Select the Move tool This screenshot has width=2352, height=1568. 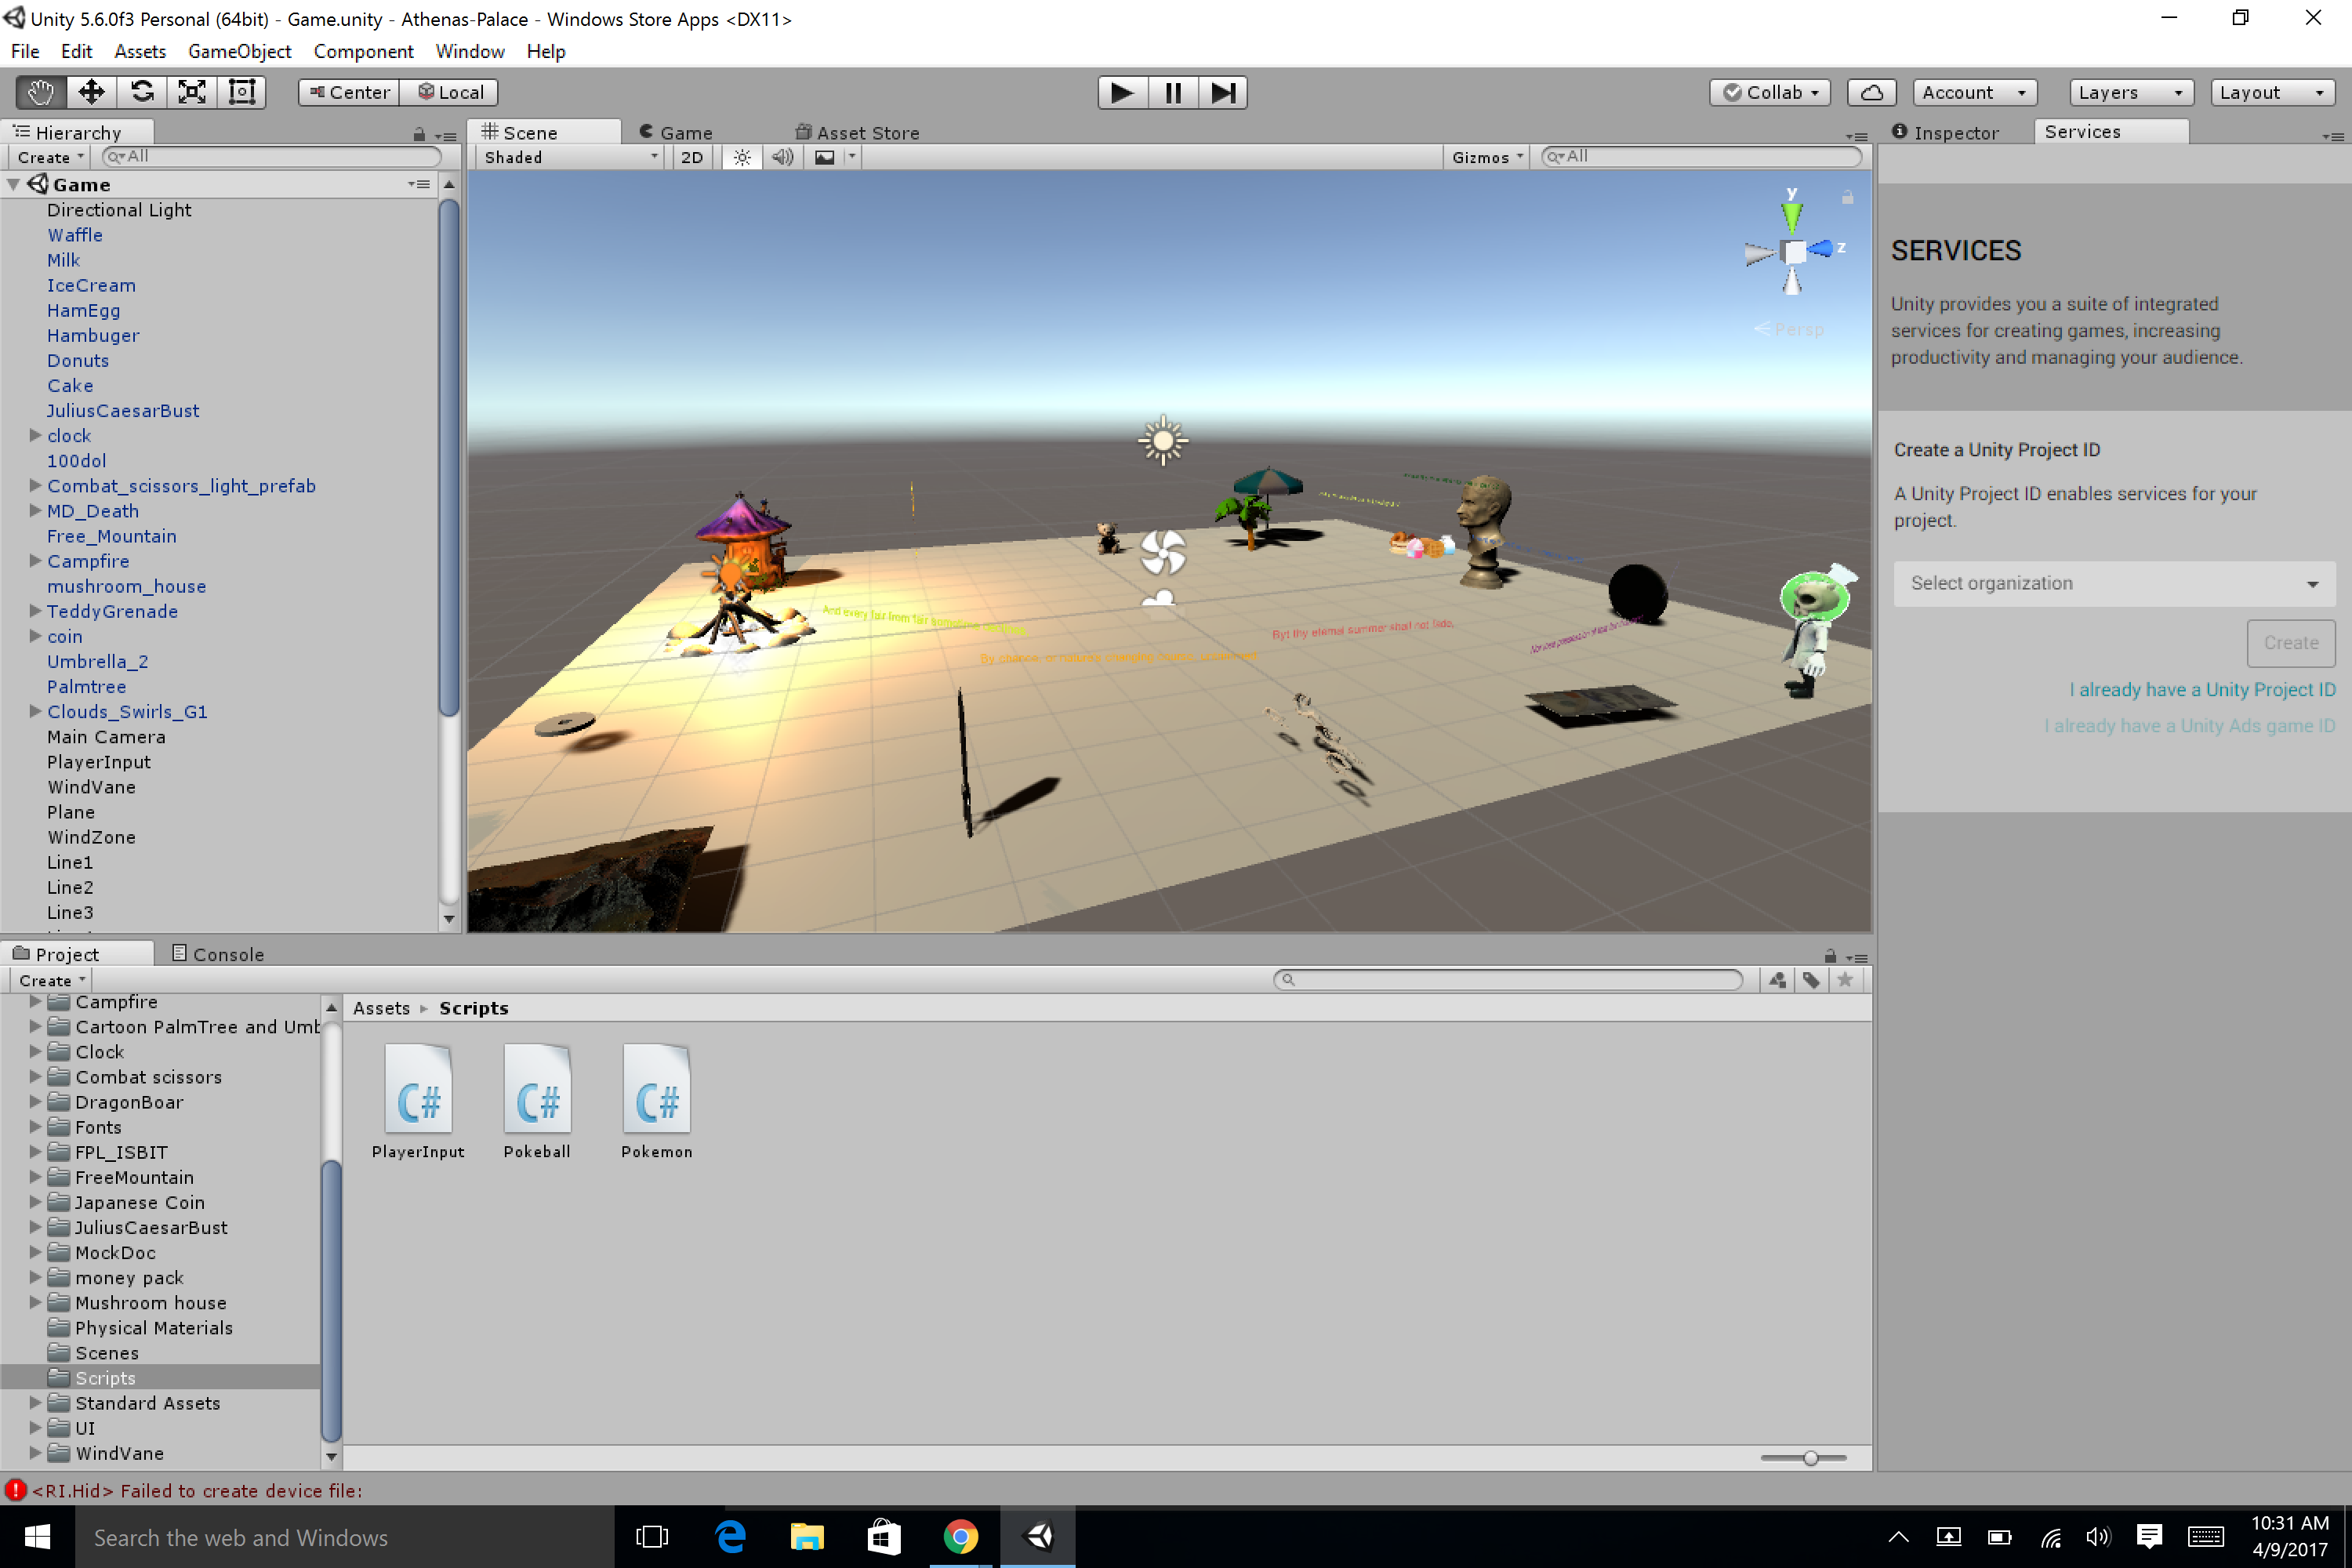point(91,92)
